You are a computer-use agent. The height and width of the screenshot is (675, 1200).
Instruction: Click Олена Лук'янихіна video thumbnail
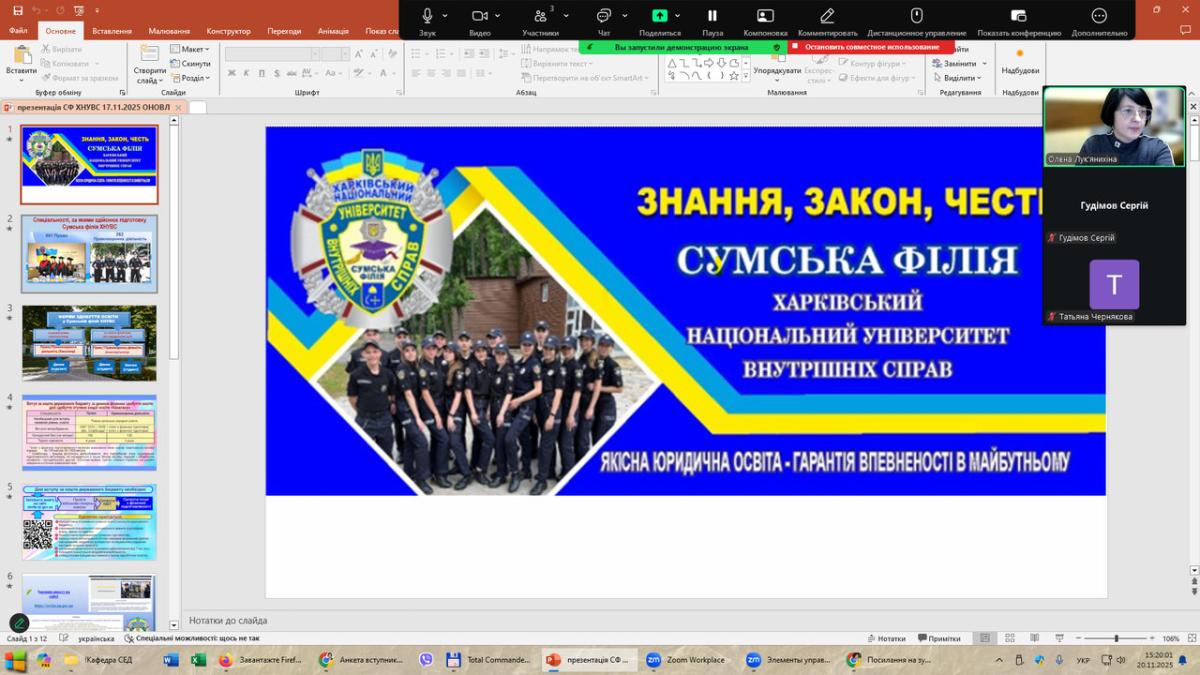click(x=1114, y=126)
